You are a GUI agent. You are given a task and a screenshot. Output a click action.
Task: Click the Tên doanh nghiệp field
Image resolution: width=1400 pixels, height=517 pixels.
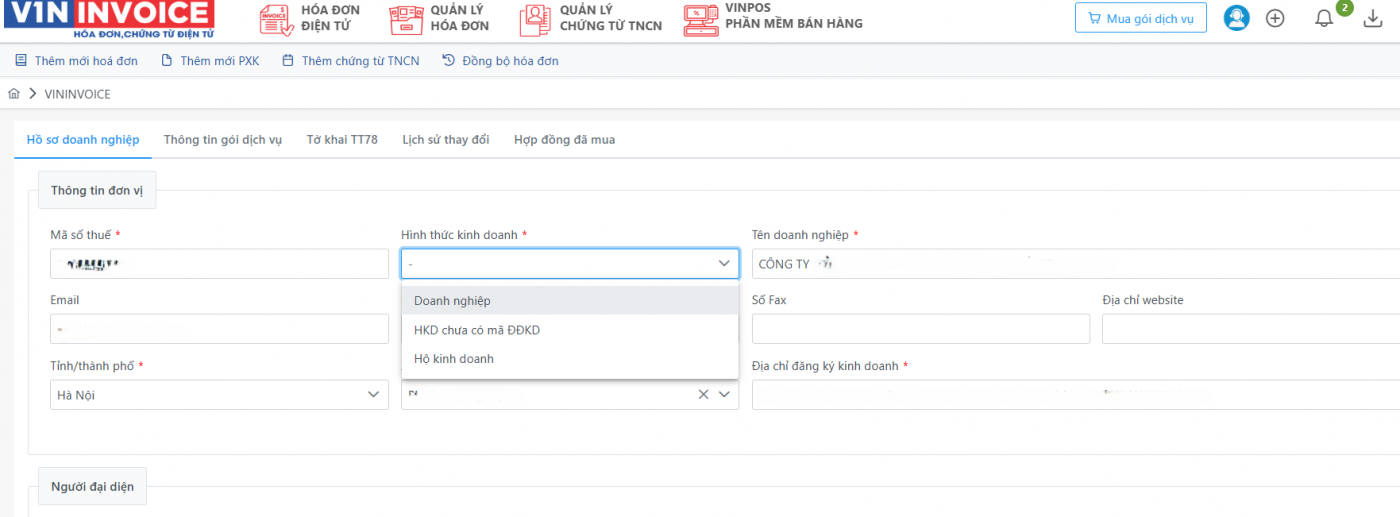tap(1076, 264)
